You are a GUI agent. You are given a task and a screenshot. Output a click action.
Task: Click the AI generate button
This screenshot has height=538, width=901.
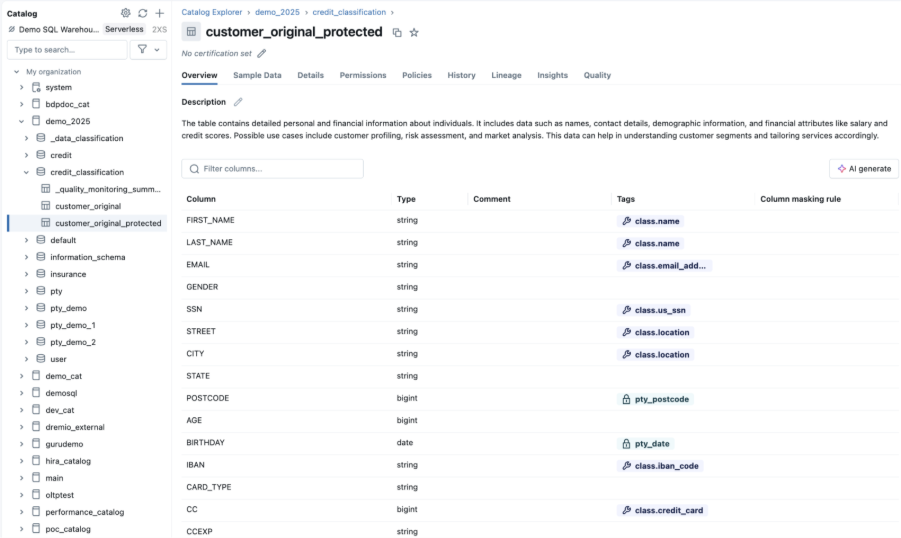pos(864,168)
